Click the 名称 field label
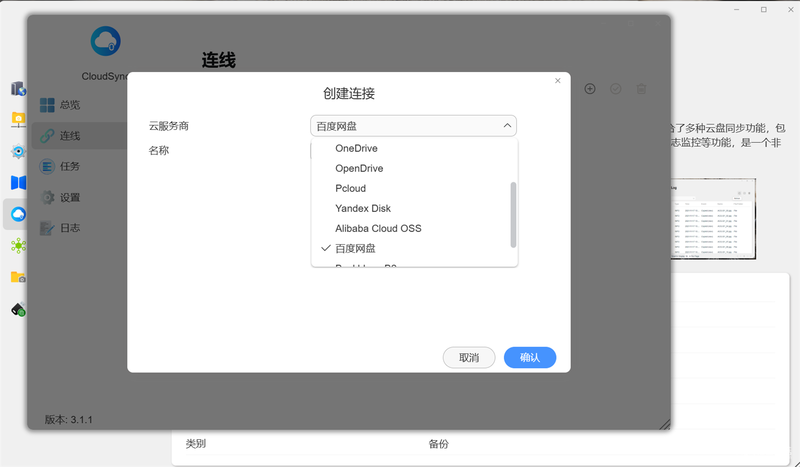 click(x=159, y=151)
